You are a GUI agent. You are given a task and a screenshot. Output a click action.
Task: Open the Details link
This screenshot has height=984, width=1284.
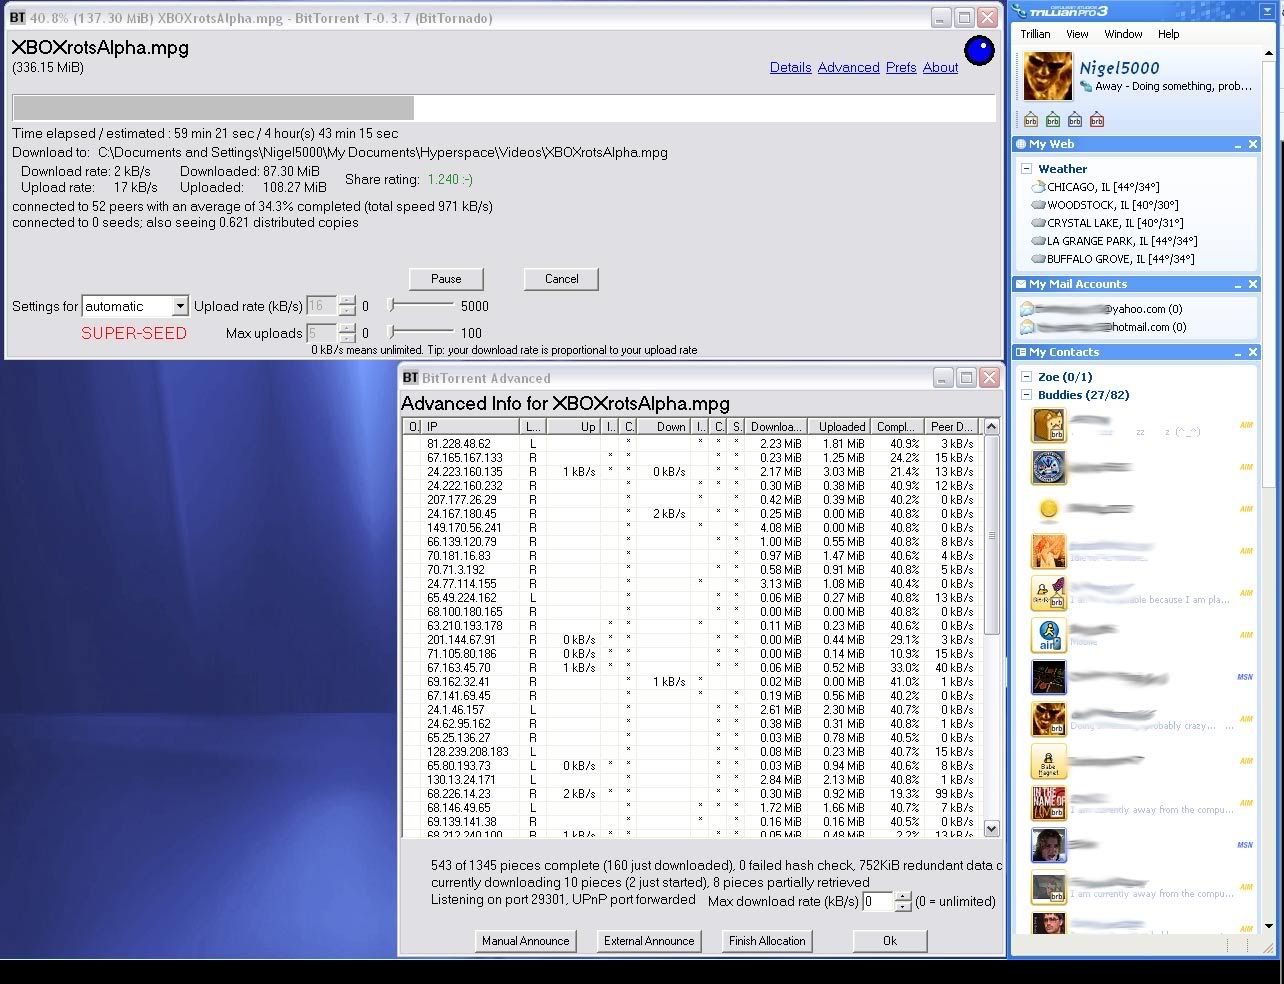[x=790, y=67]
